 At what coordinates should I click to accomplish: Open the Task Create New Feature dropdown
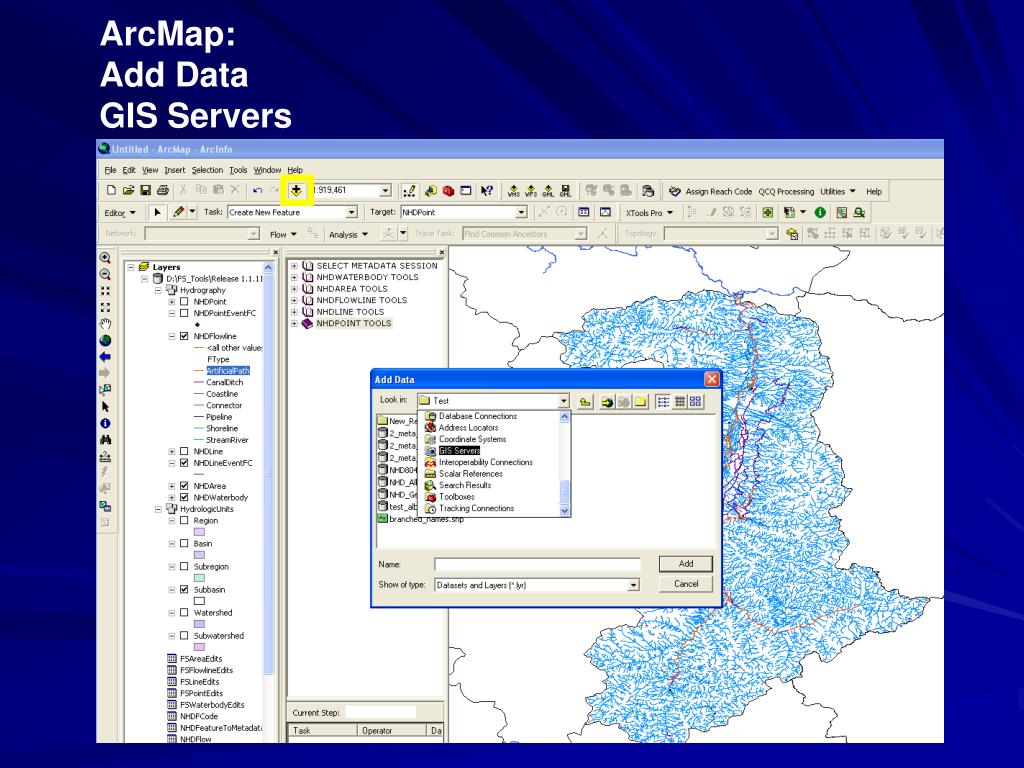351,212
